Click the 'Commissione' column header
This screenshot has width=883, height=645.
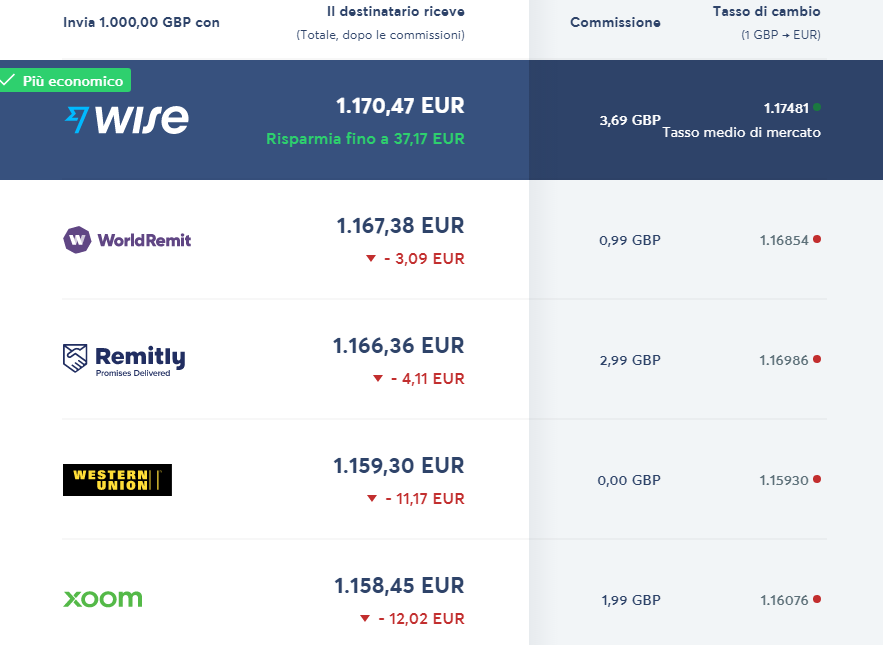click(615, 22)
